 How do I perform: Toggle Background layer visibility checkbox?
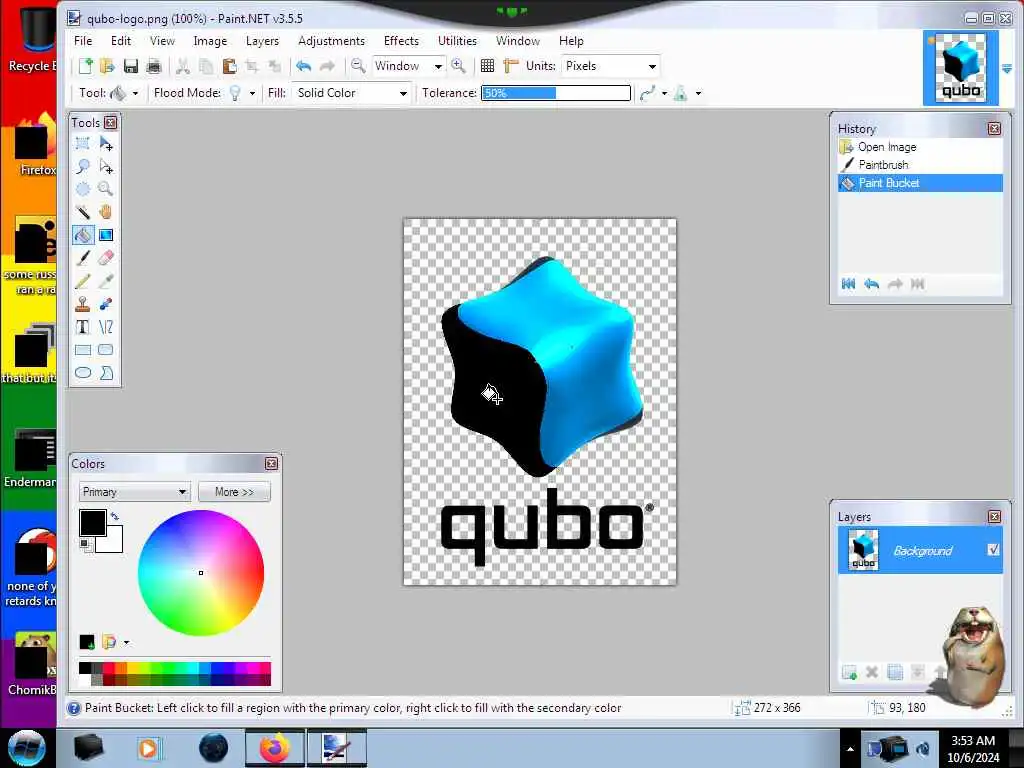pos(993,550)
